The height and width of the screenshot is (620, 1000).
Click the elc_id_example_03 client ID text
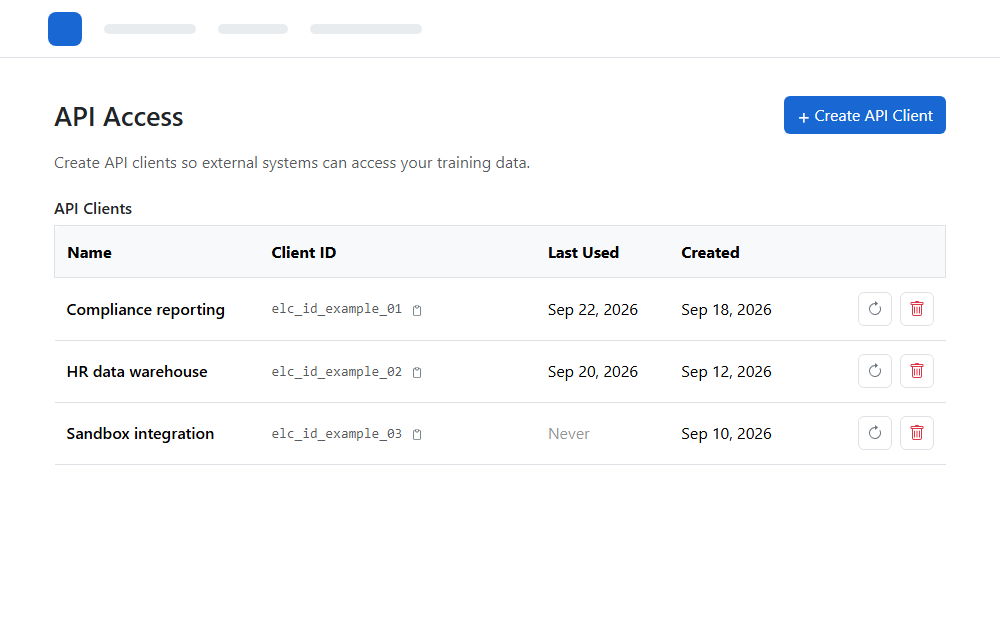[337, 433]
